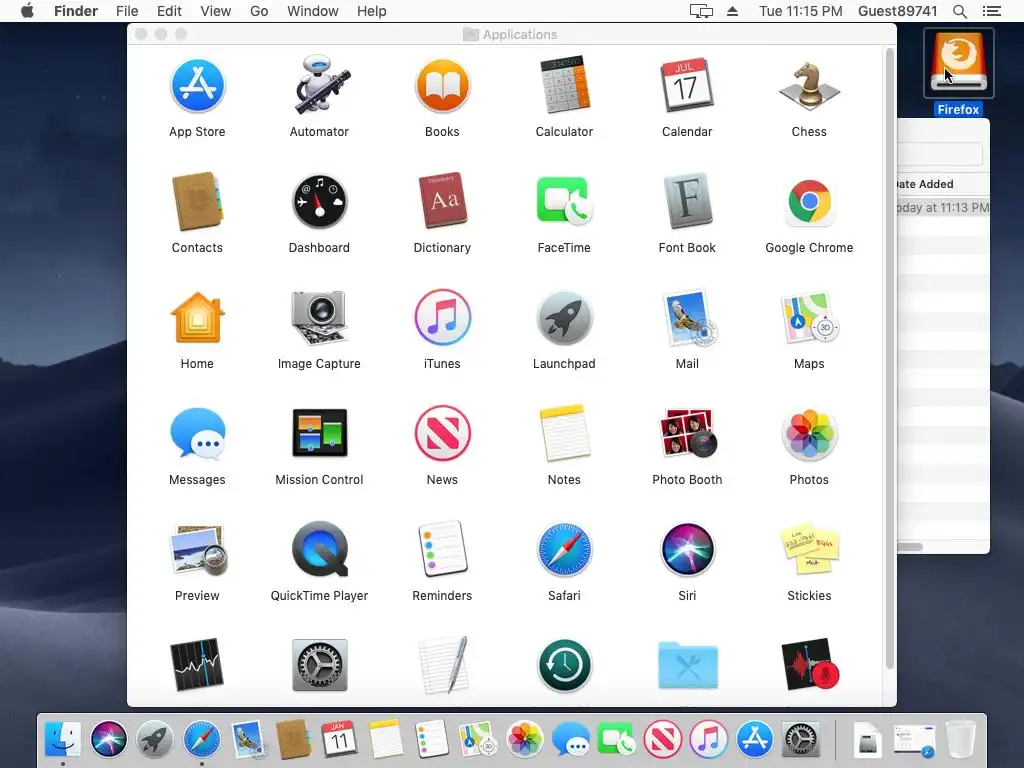Sort by Date Added column in background window
The height and width of the screenshot is (768, 1024).
pyautogui.click(x=926, y=184)
